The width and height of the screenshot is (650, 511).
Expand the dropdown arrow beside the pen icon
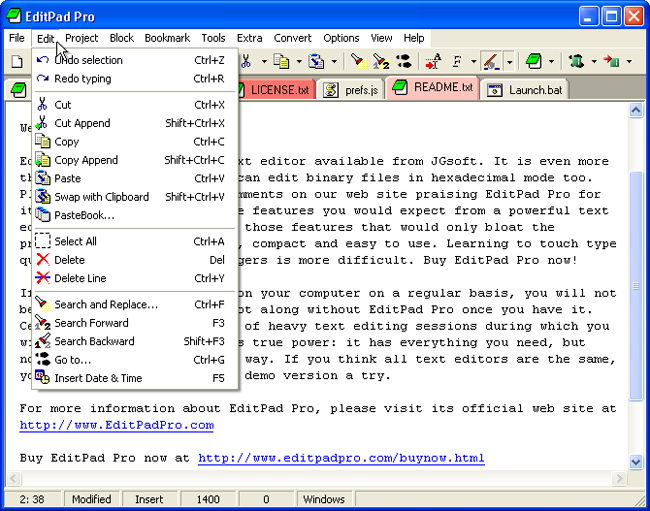coord(510,62)
